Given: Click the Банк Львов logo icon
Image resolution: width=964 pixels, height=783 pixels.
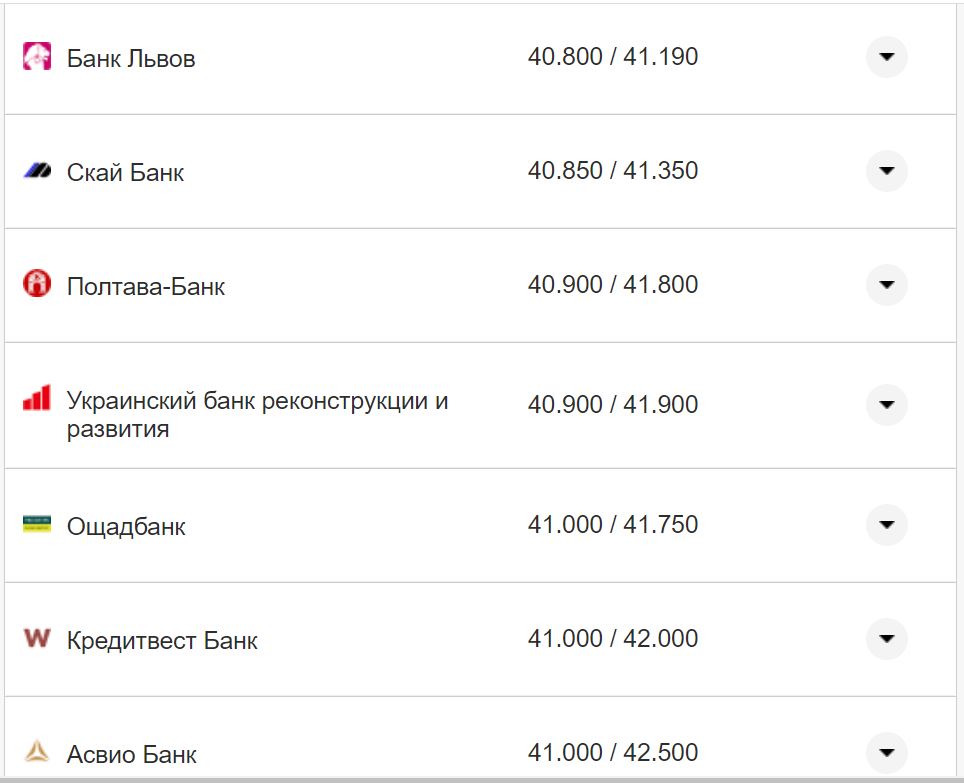Looking at the screenshot, I should coord(36,57).
